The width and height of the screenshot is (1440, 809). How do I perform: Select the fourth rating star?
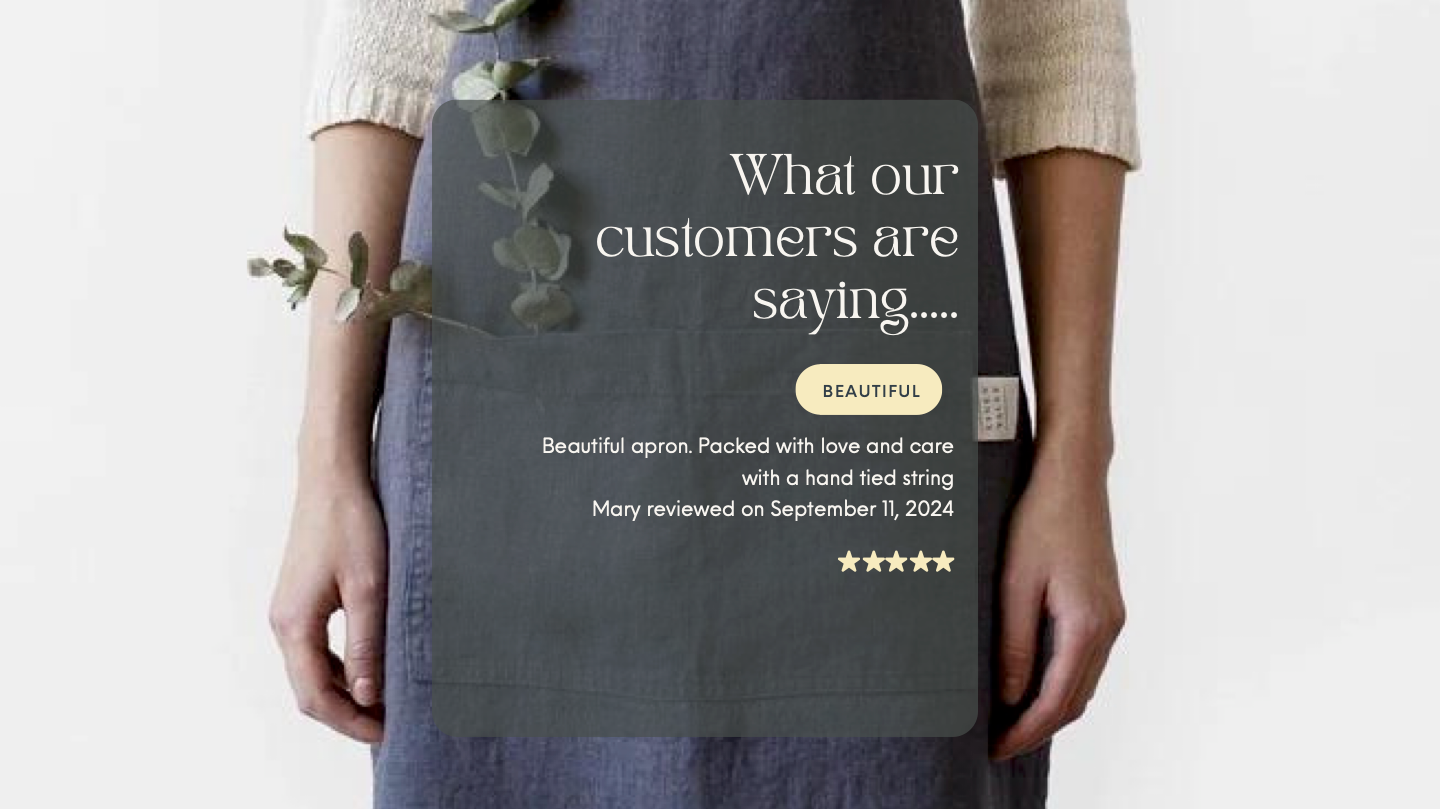pos(920,562)
